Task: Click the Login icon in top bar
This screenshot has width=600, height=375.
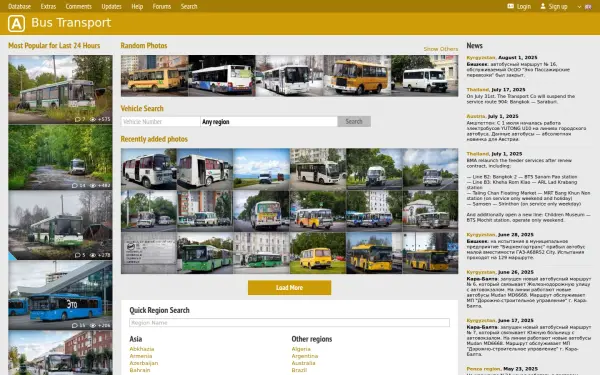Action: coord(510,6)
